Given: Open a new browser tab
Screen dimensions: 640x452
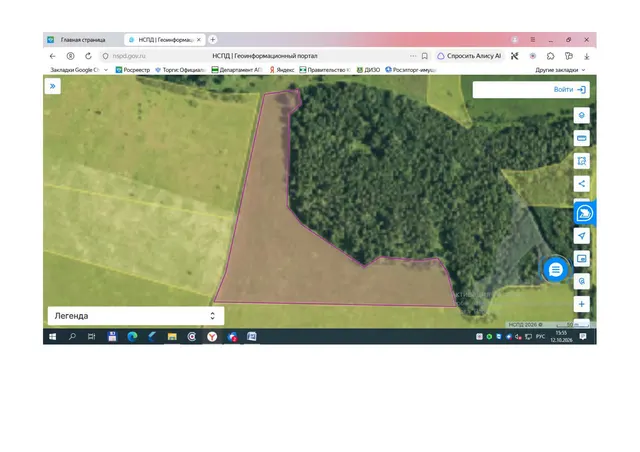Looking at the screenshot, I should (213, 40).
